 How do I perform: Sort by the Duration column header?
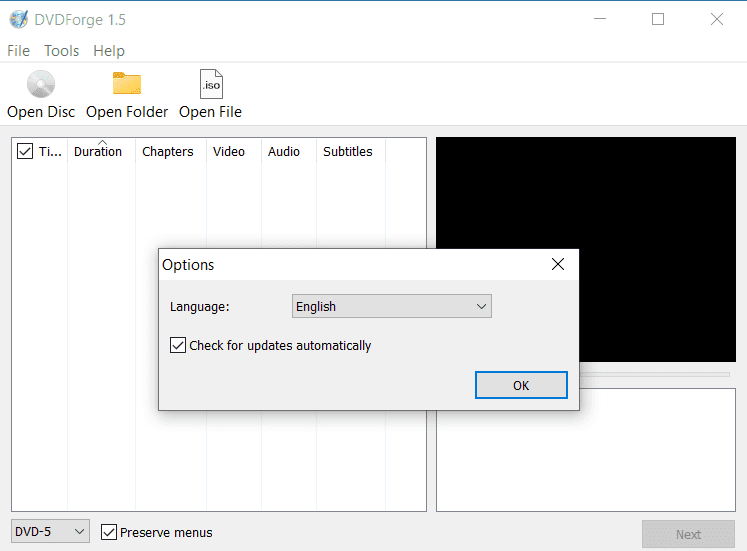click(x=101, y=151)
